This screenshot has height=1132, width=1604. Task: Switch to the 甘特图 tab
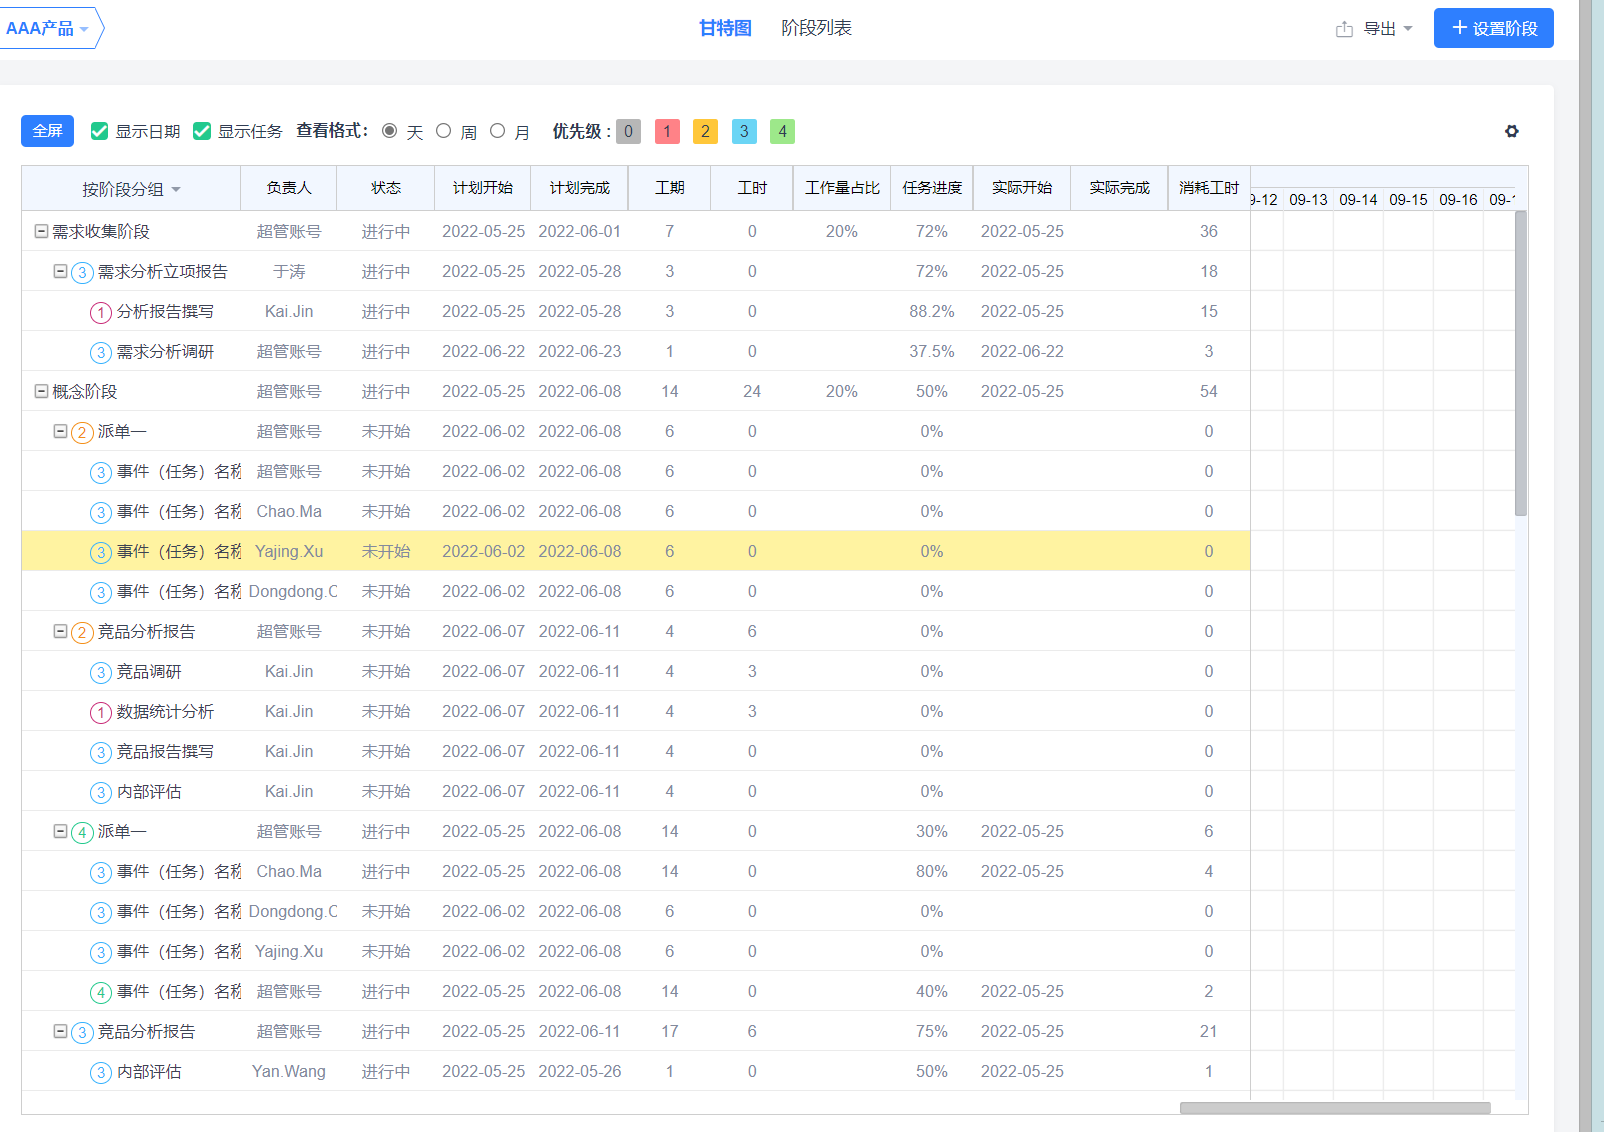pyautogui.click(x=725, y=28)
